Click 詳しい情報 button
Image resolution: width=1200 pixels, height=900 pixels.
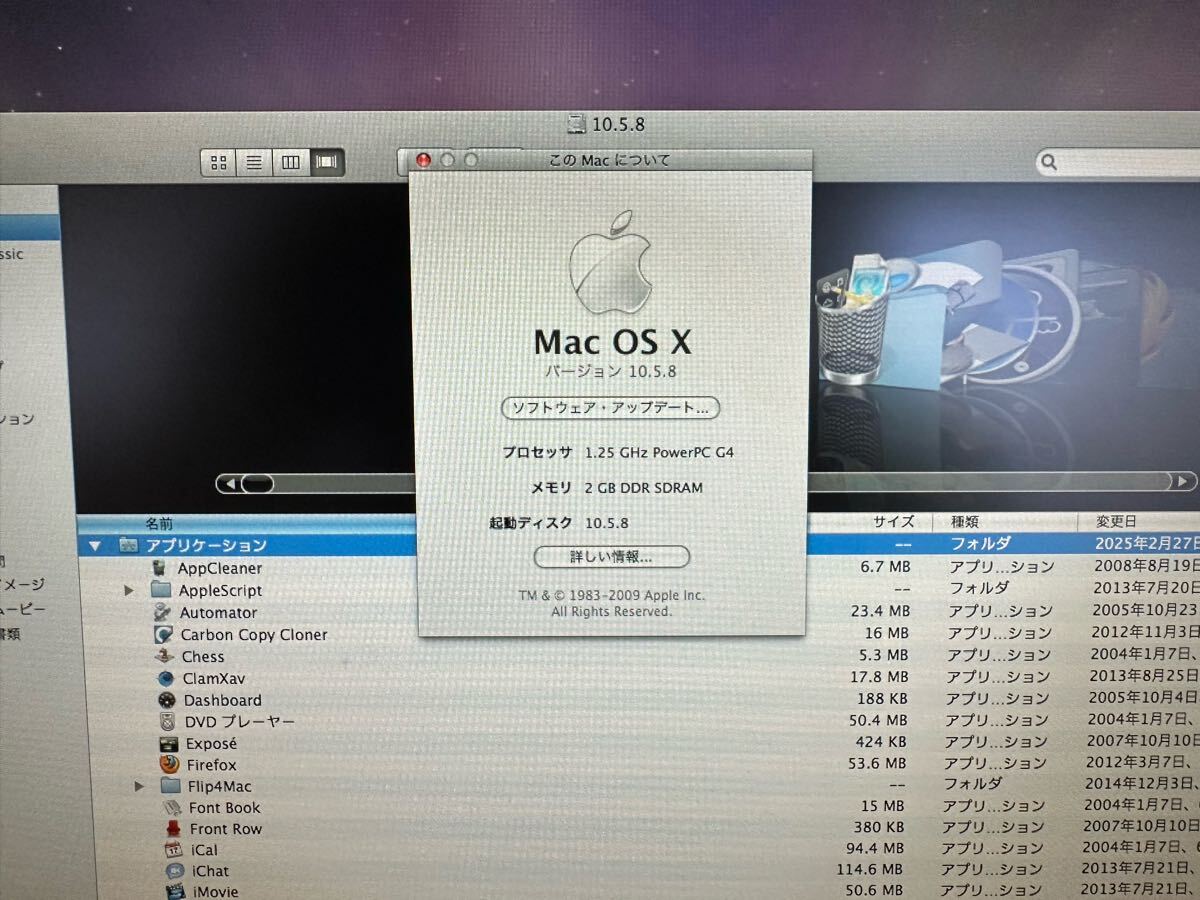coord(612,556)
